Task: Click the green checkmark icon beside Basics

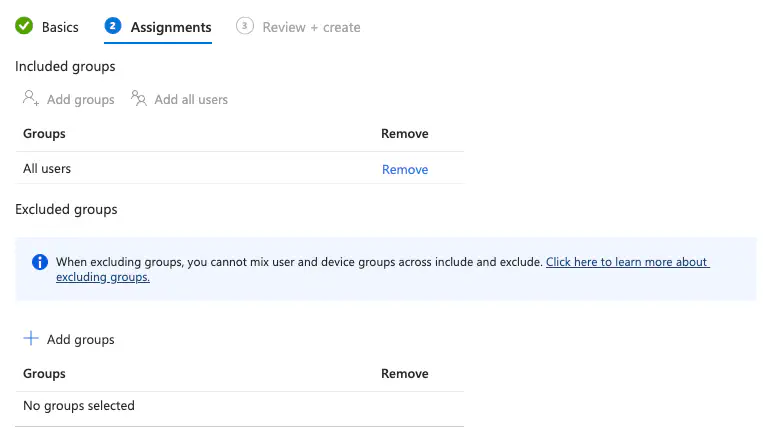Action: pos(24,26)
